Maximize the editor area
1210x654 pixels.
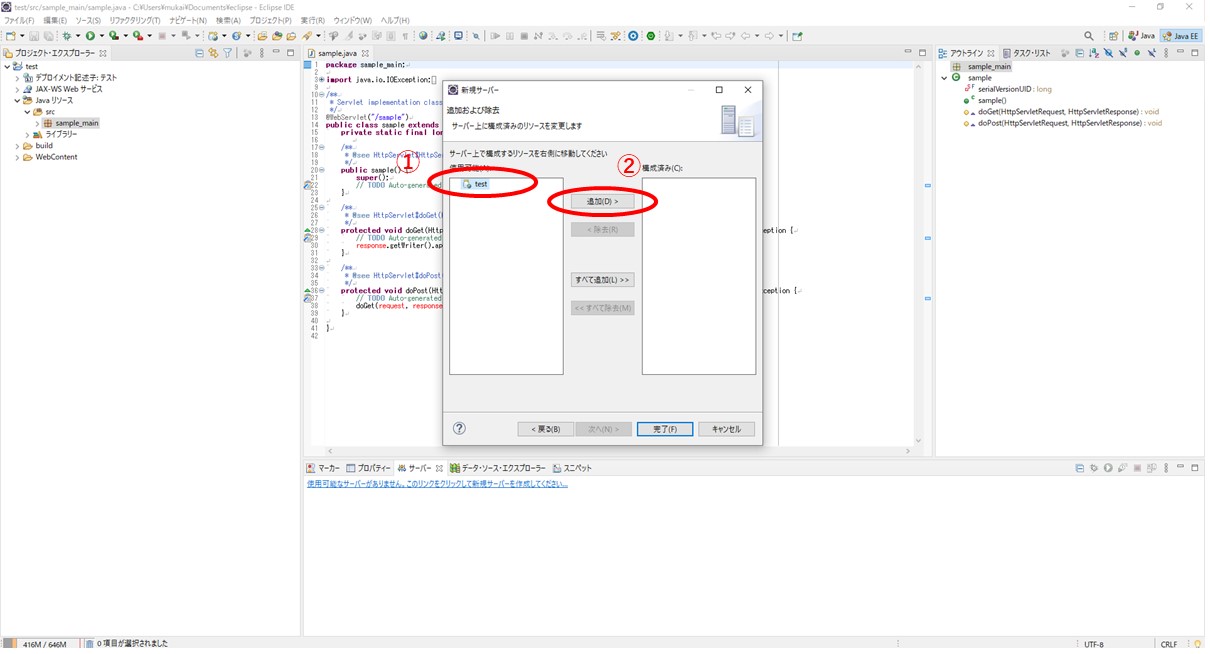pyautogui.click(x=923, y=53)
